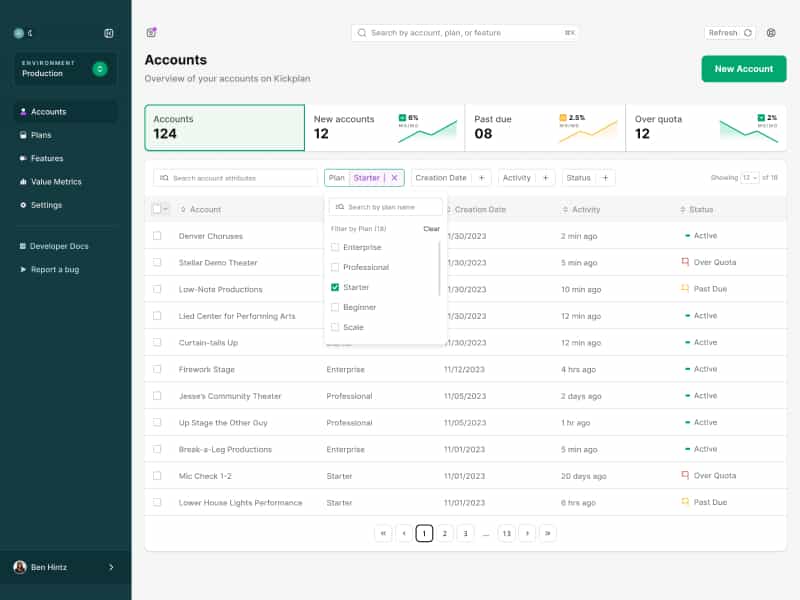Select the Over quota summary card
This screenshot has width=800, height=600.
[x=703, y=128]
